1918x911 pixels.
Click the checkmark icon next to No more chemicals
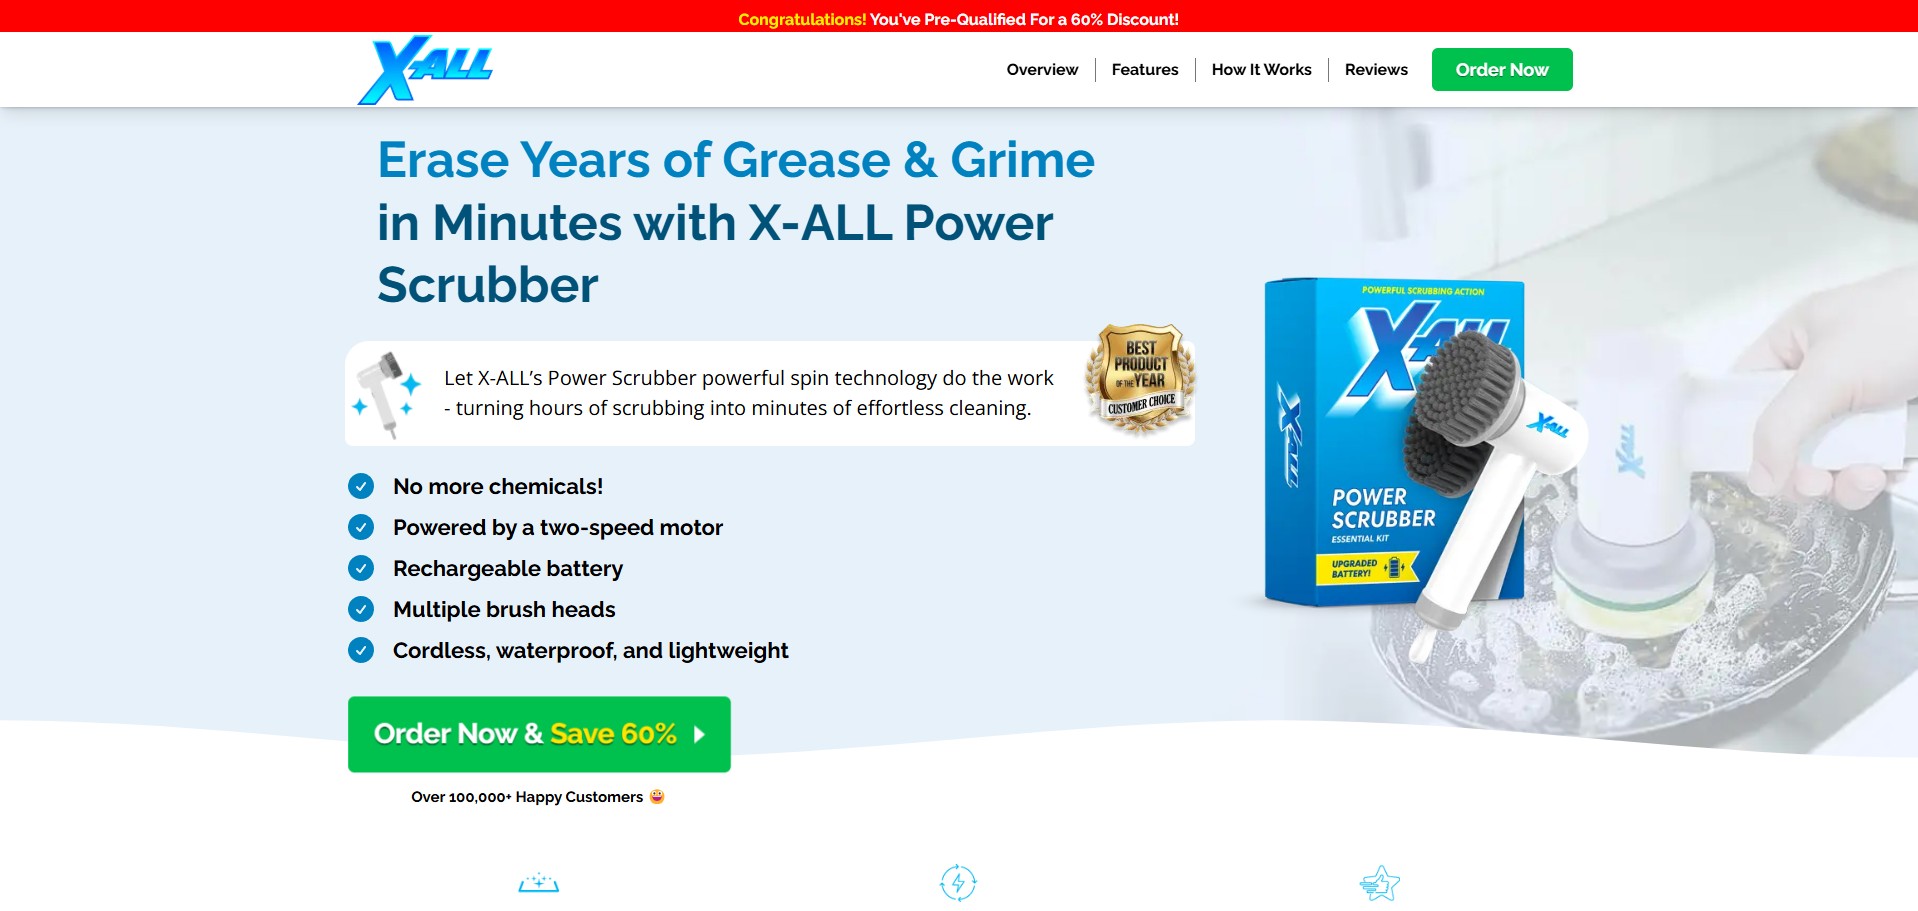tap(361, 486)
